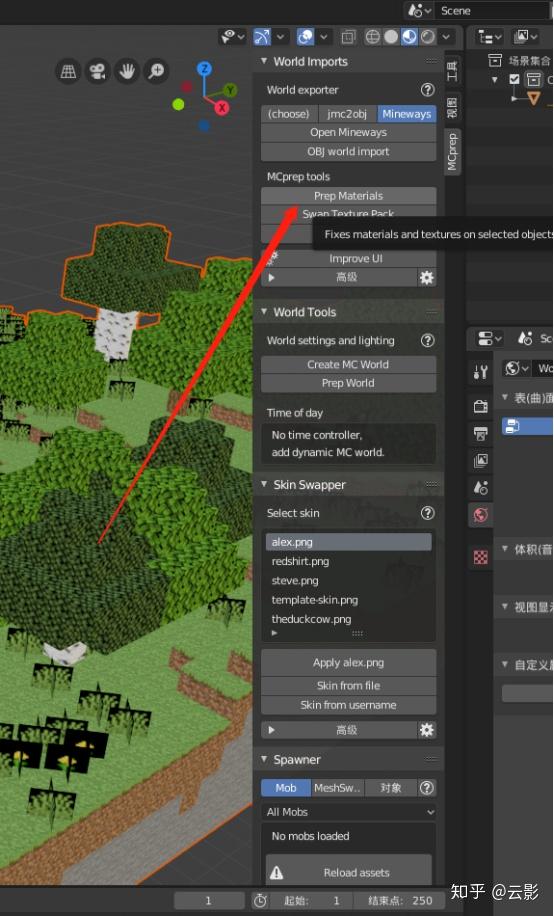Open overlay options dropdown arrow
The width and height of the screenshot is (554, 916).
tap(324, 37)
